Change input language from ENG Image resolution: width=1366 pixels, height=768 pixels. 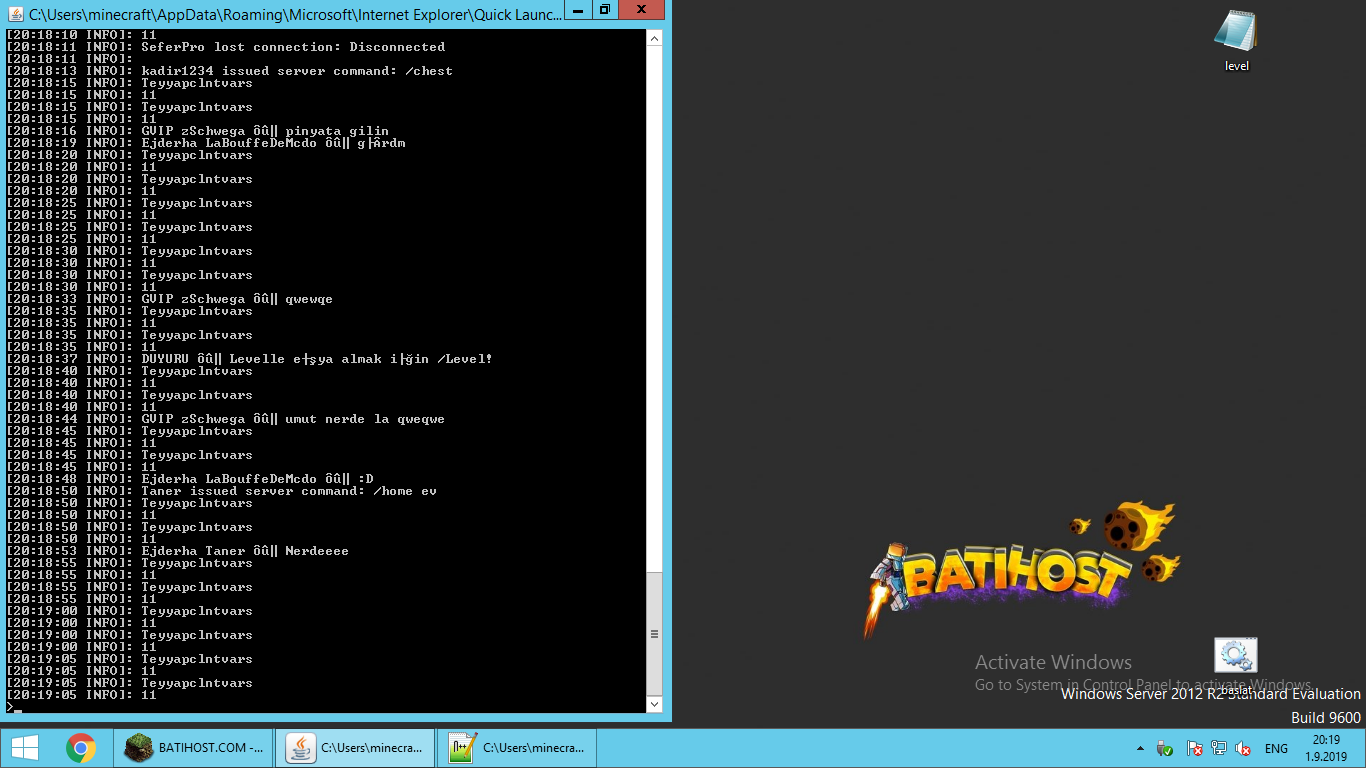click(x=1276, y=748)
